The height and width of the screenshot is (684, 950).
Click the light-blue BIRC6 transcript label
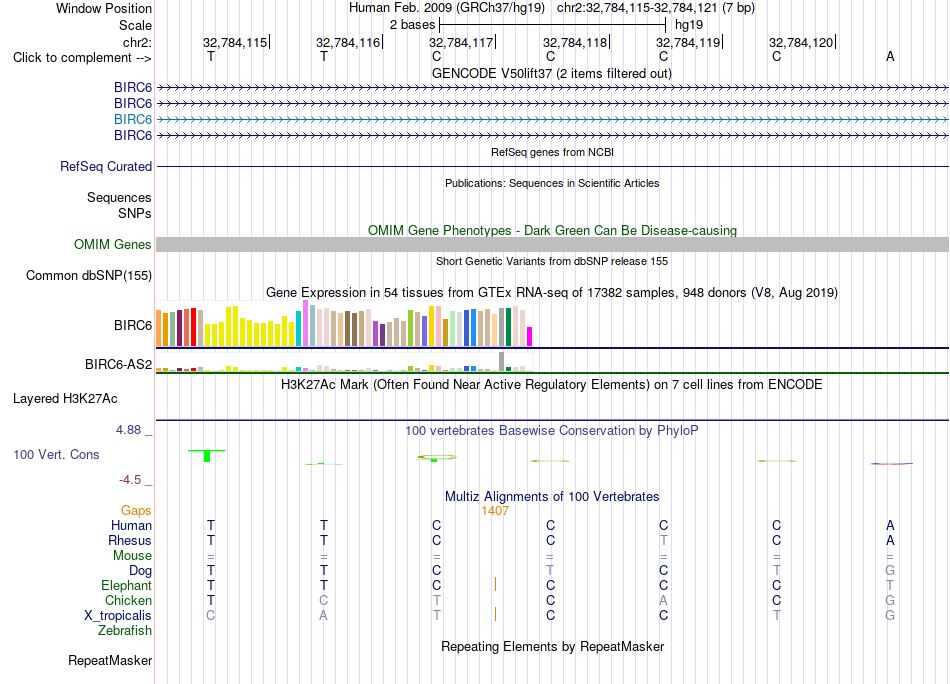click(133, 119)
